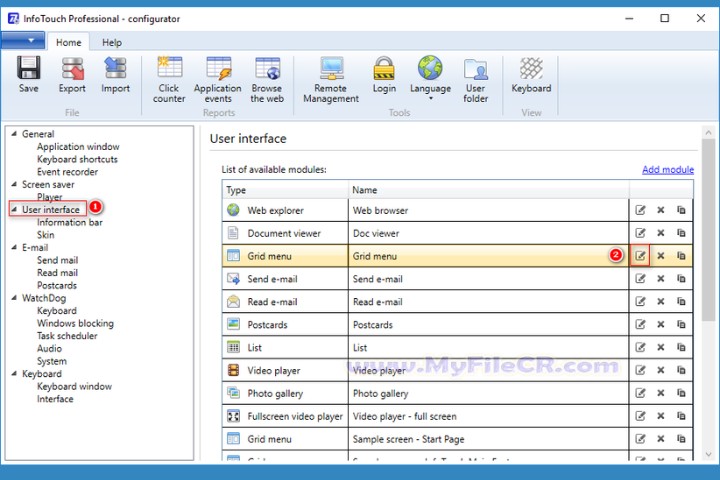The height and width of the screenshot is (480, 720).
Task: Select Windows blocking in tree
Action: pos(75,323)
